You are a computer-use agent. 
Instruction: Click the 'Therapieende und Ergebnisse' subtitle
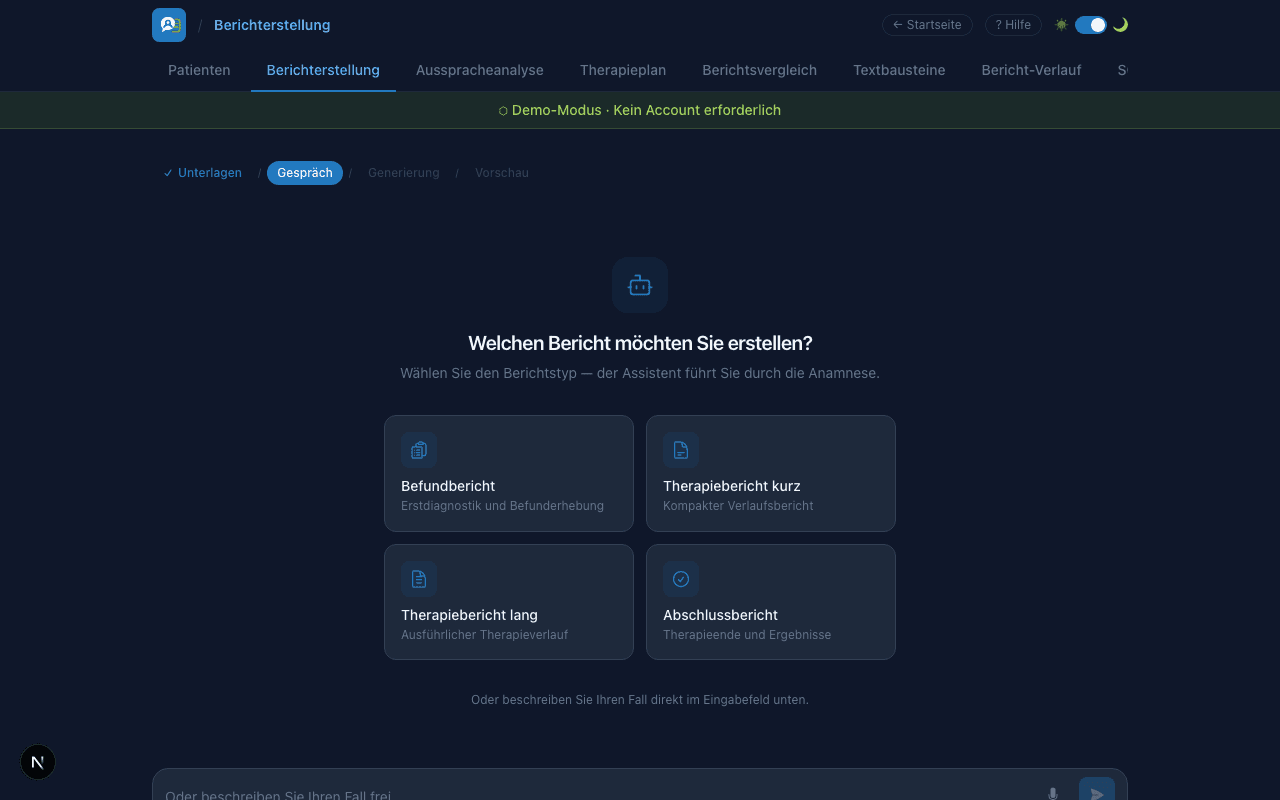click(x=747, y=635)
